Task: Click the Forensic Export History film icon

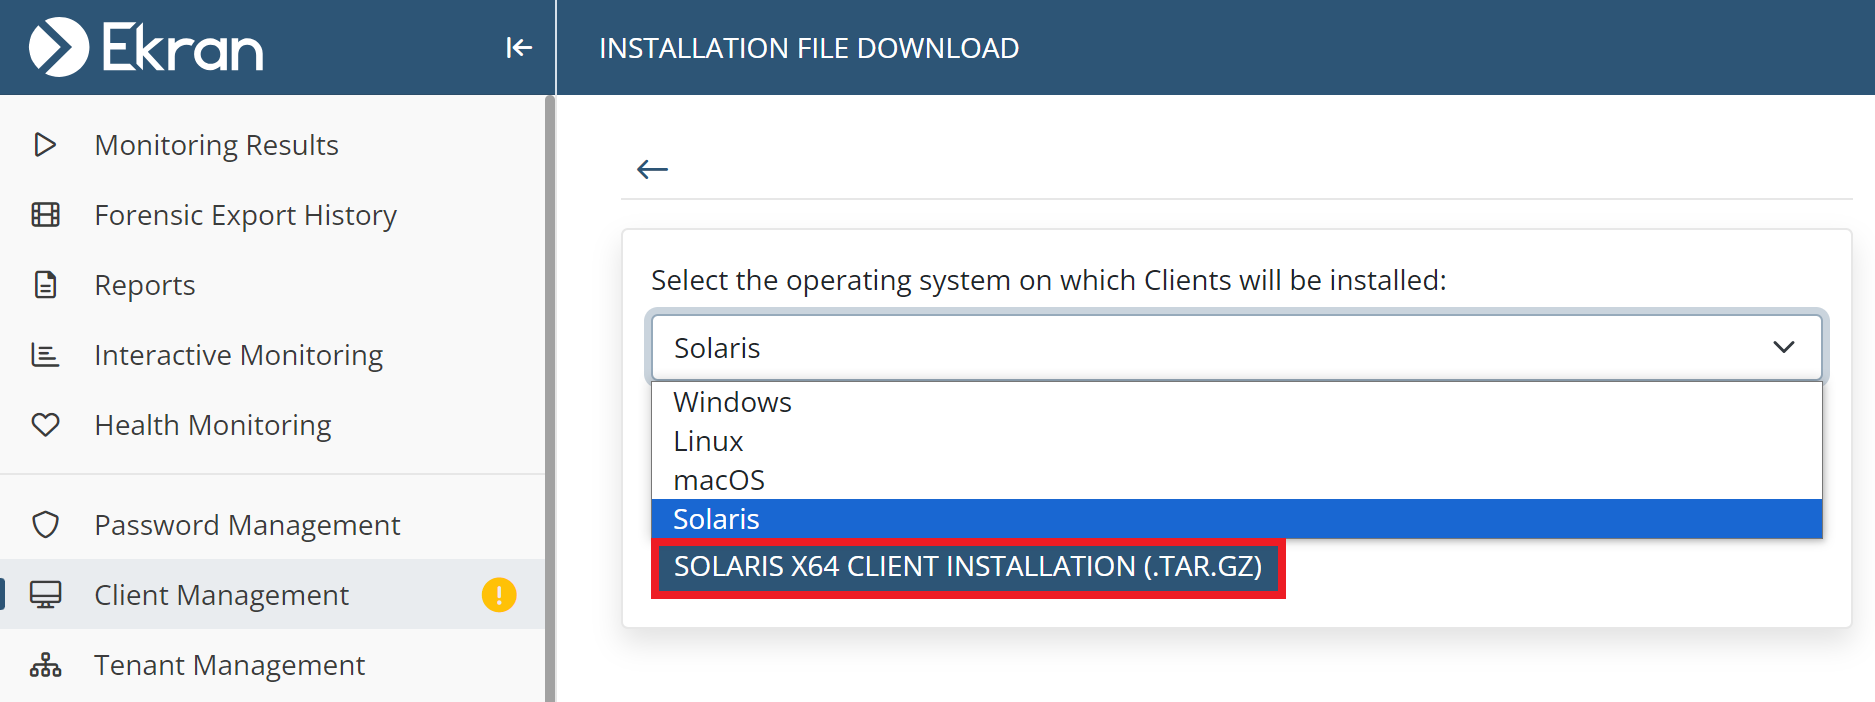Action: [x=46, y=215]
